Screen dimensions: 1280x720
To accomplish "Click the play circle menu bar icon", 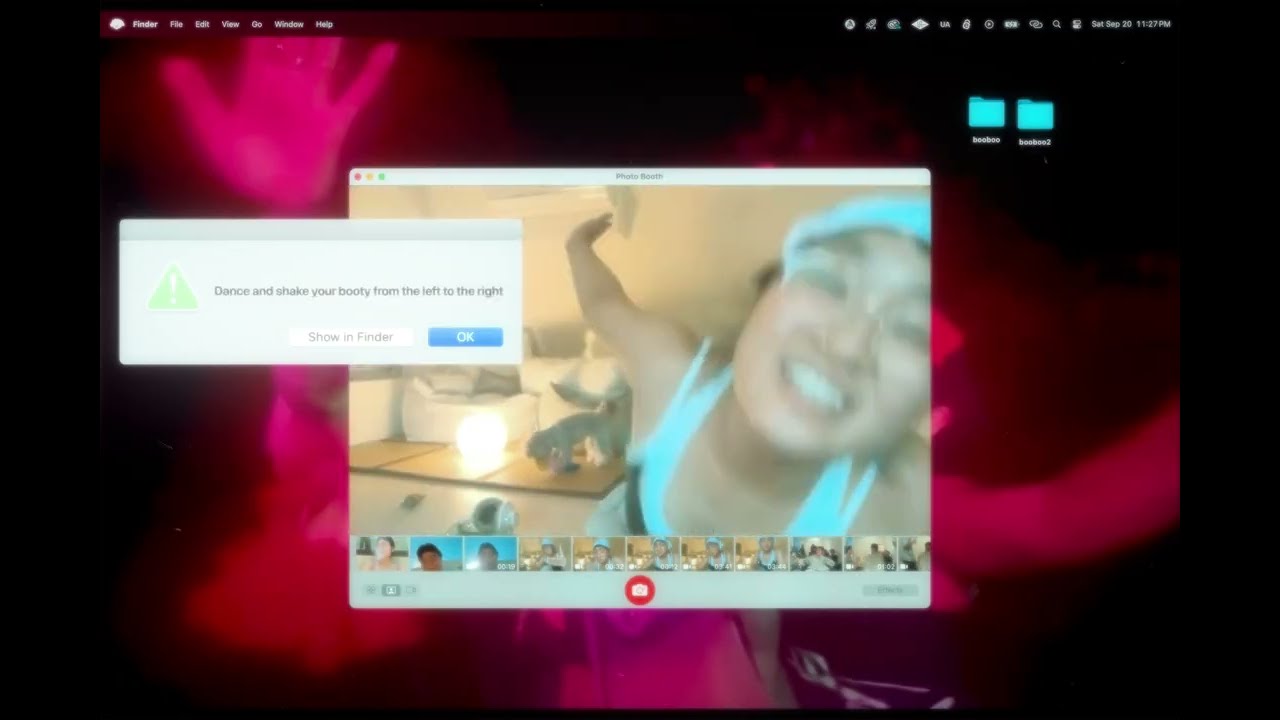I will click(989, 24).
